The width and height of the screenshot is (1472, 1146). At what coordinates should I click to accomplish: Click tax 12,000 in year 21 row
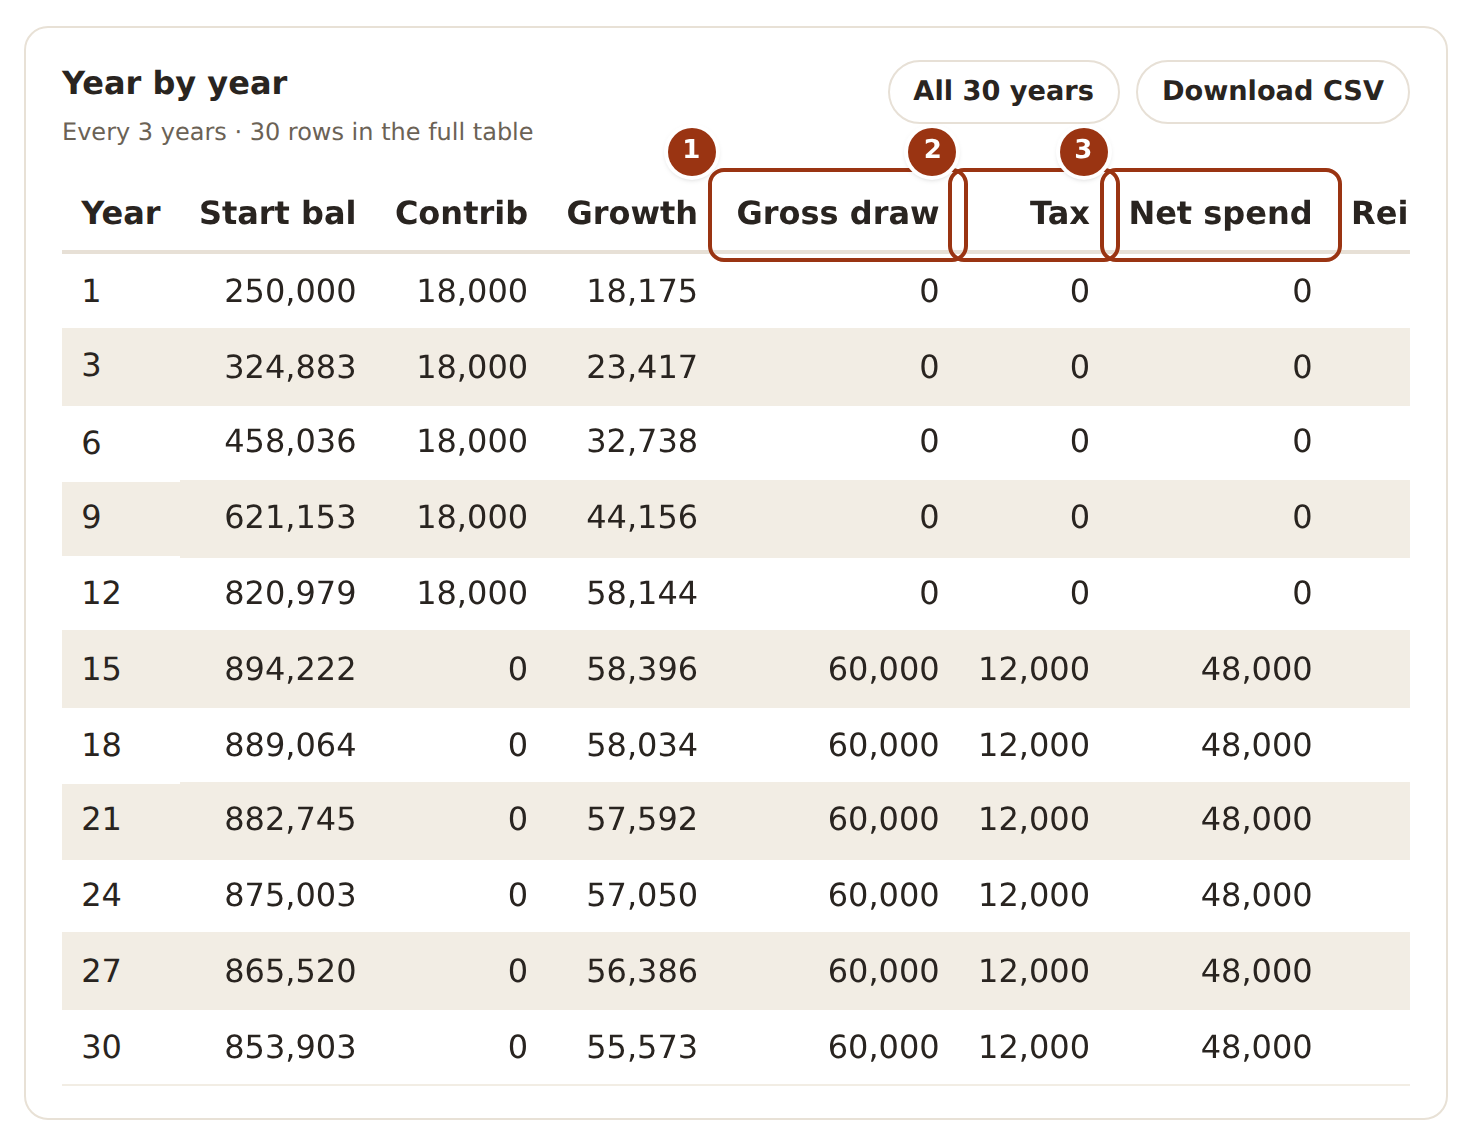[1034, 819]
